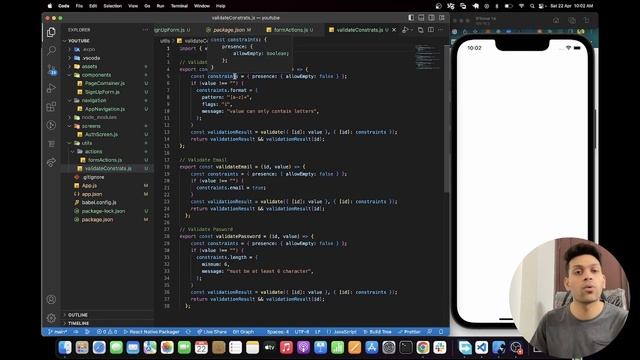The height and width of the screenshot is (360, 640).
Task: Open the Calendar app from the Dock
Action: coord(201,347)
